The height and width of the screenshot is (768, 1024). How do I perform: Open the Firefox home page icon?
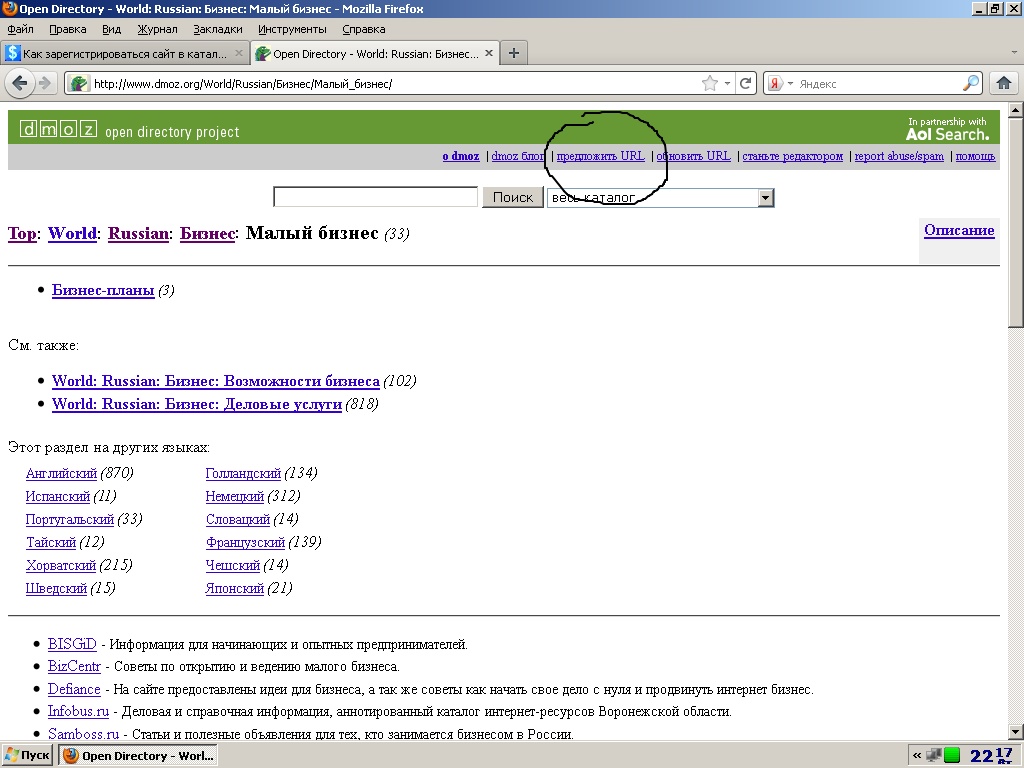coord(1004,84)
